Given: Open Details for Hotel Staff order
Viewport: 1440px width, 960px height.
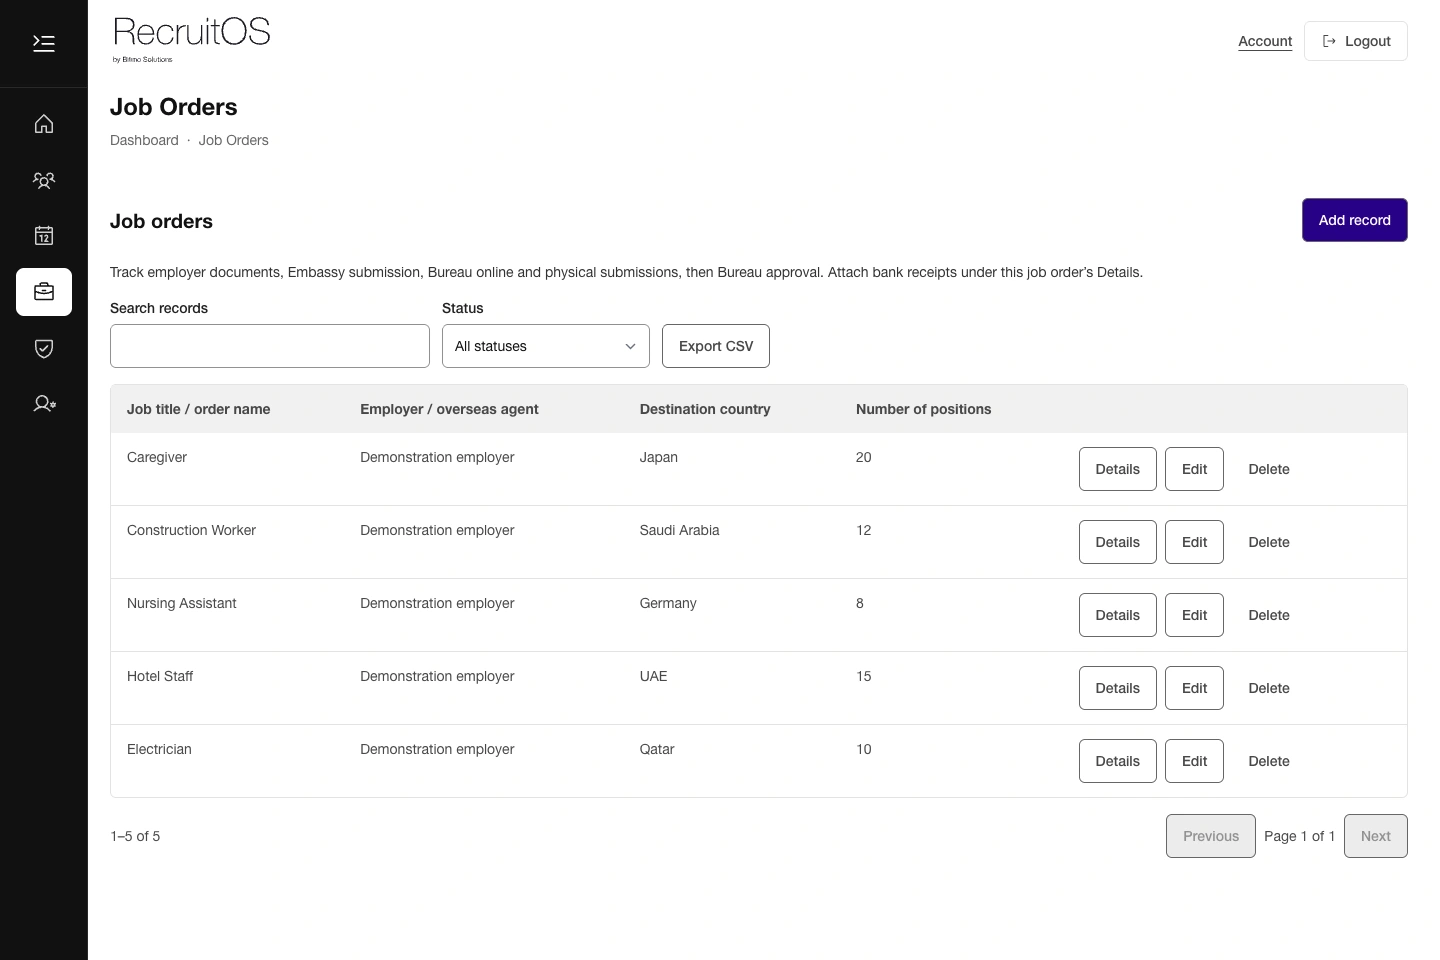Looking at the screenshot, I should click(1117, 688).
